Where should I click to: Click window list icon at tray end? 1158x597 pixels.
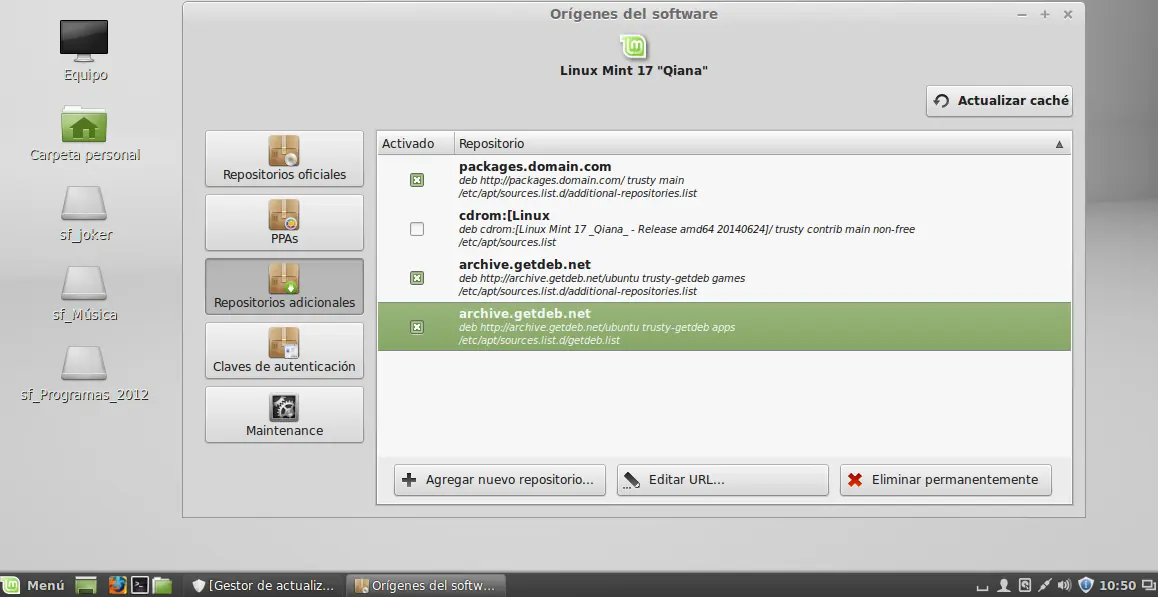tap(1148, 586)
